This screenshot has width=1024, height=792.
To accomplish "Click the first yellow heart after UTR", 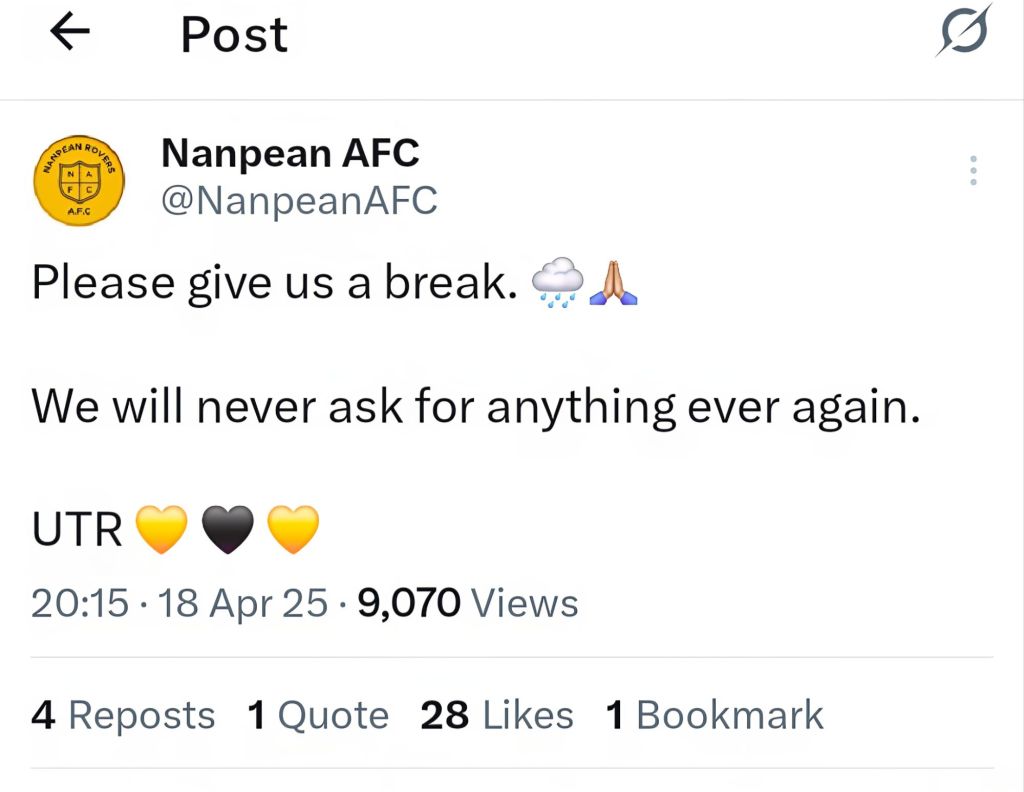I will [161, 529].
